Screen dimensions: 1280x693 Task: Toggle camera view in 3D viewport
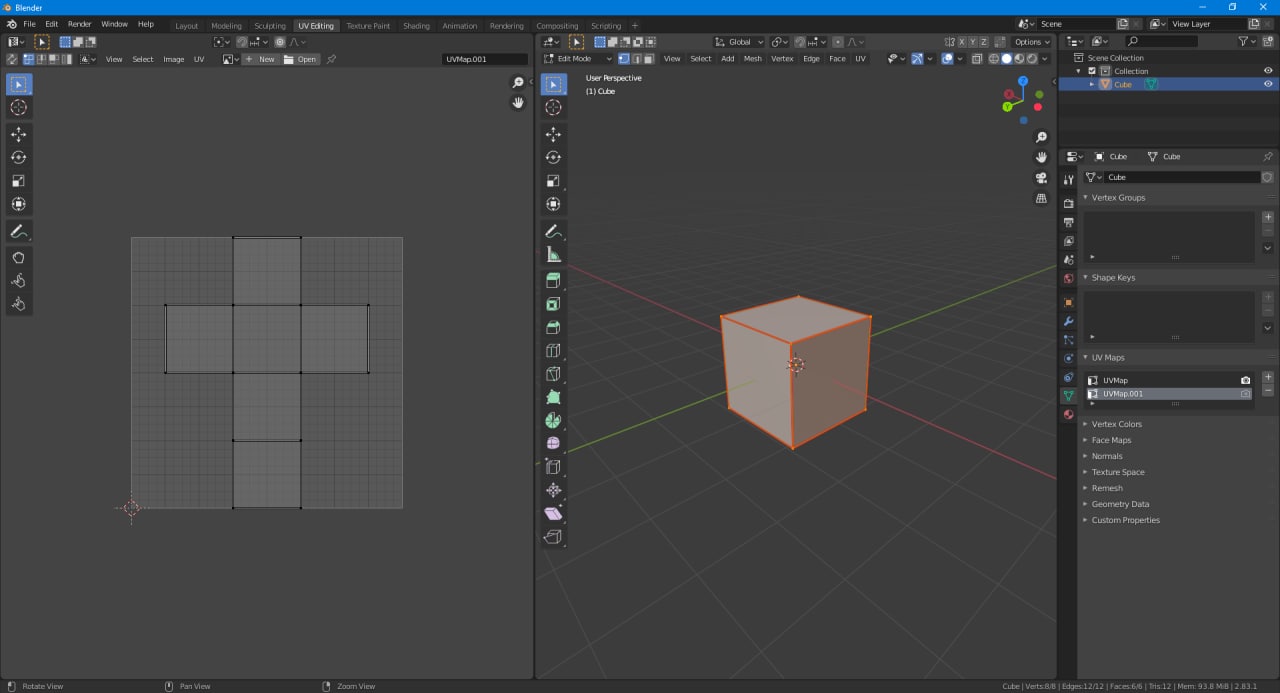click(1041, 178)
